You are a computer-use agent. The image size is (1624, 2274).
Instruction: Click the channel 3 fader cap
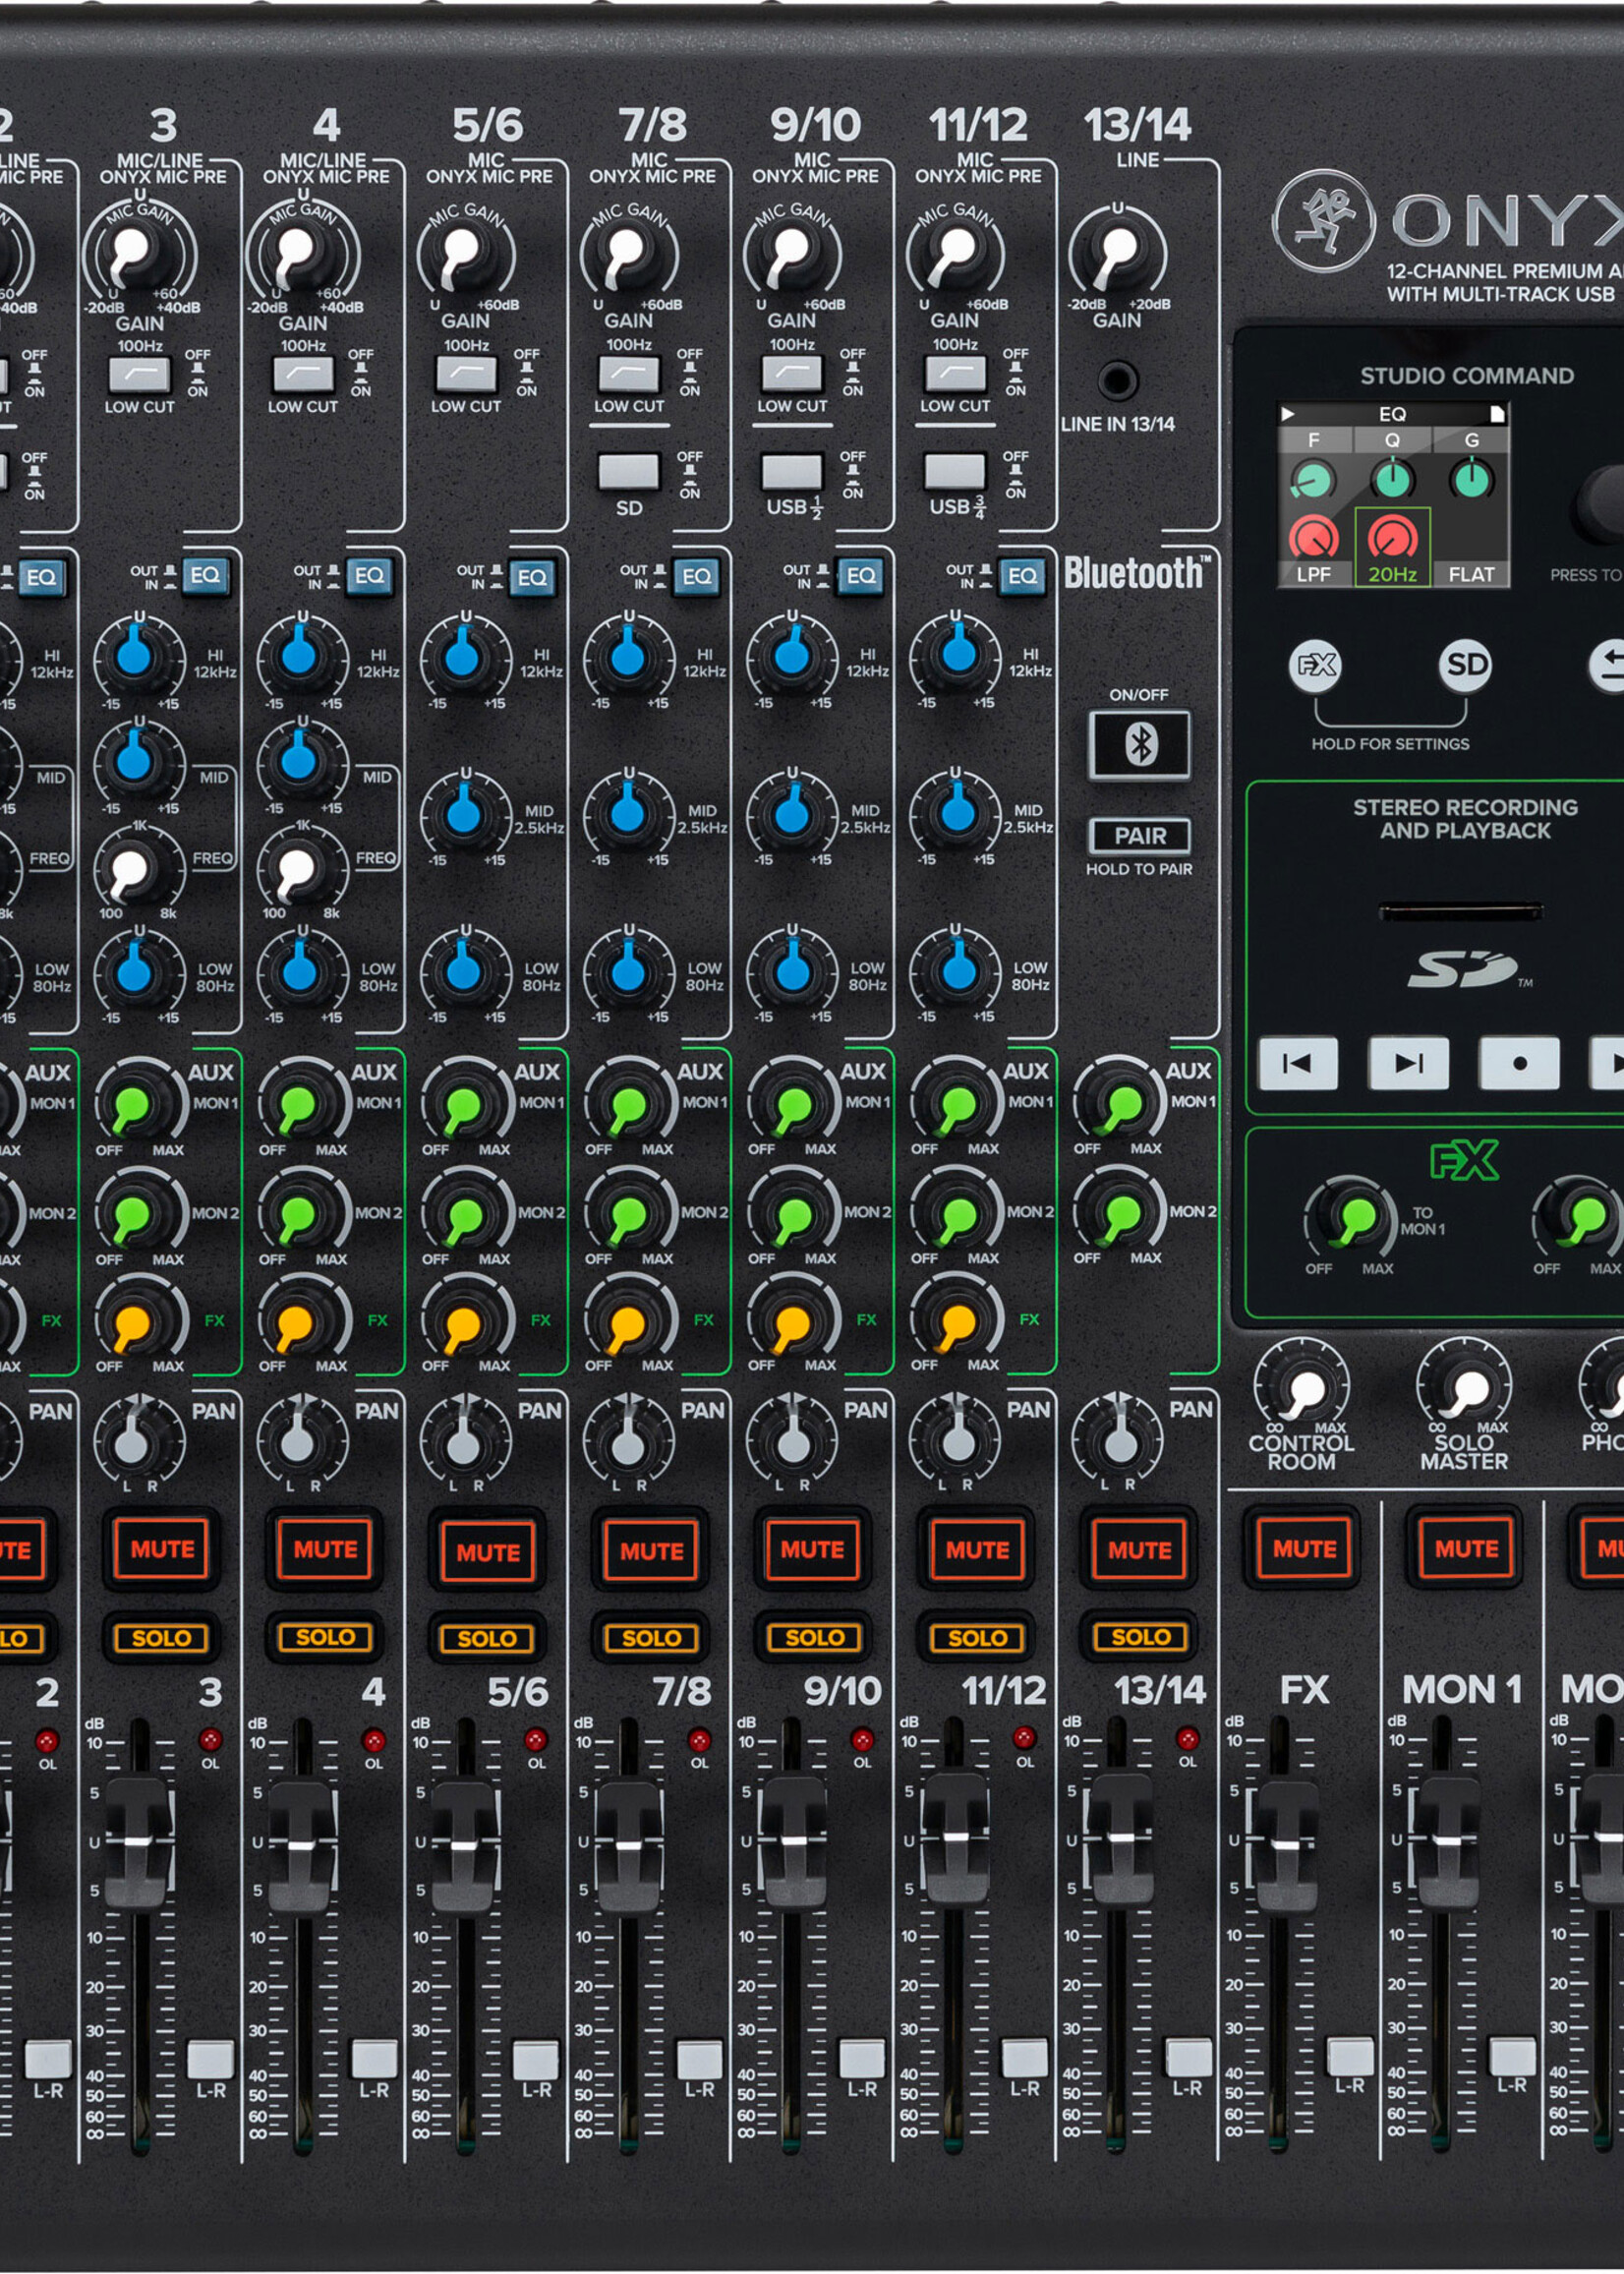pyautogui.click(x=137, y=1843)
